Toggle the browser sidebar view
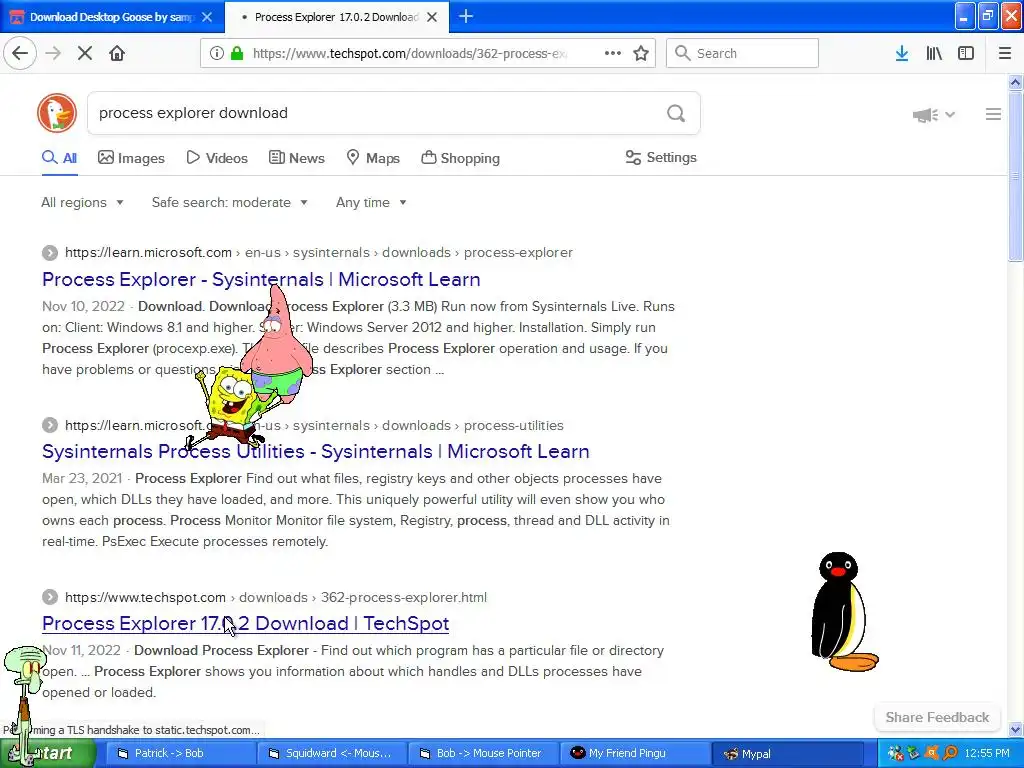The image size is (1024, 768). click(x=966, y=53)
